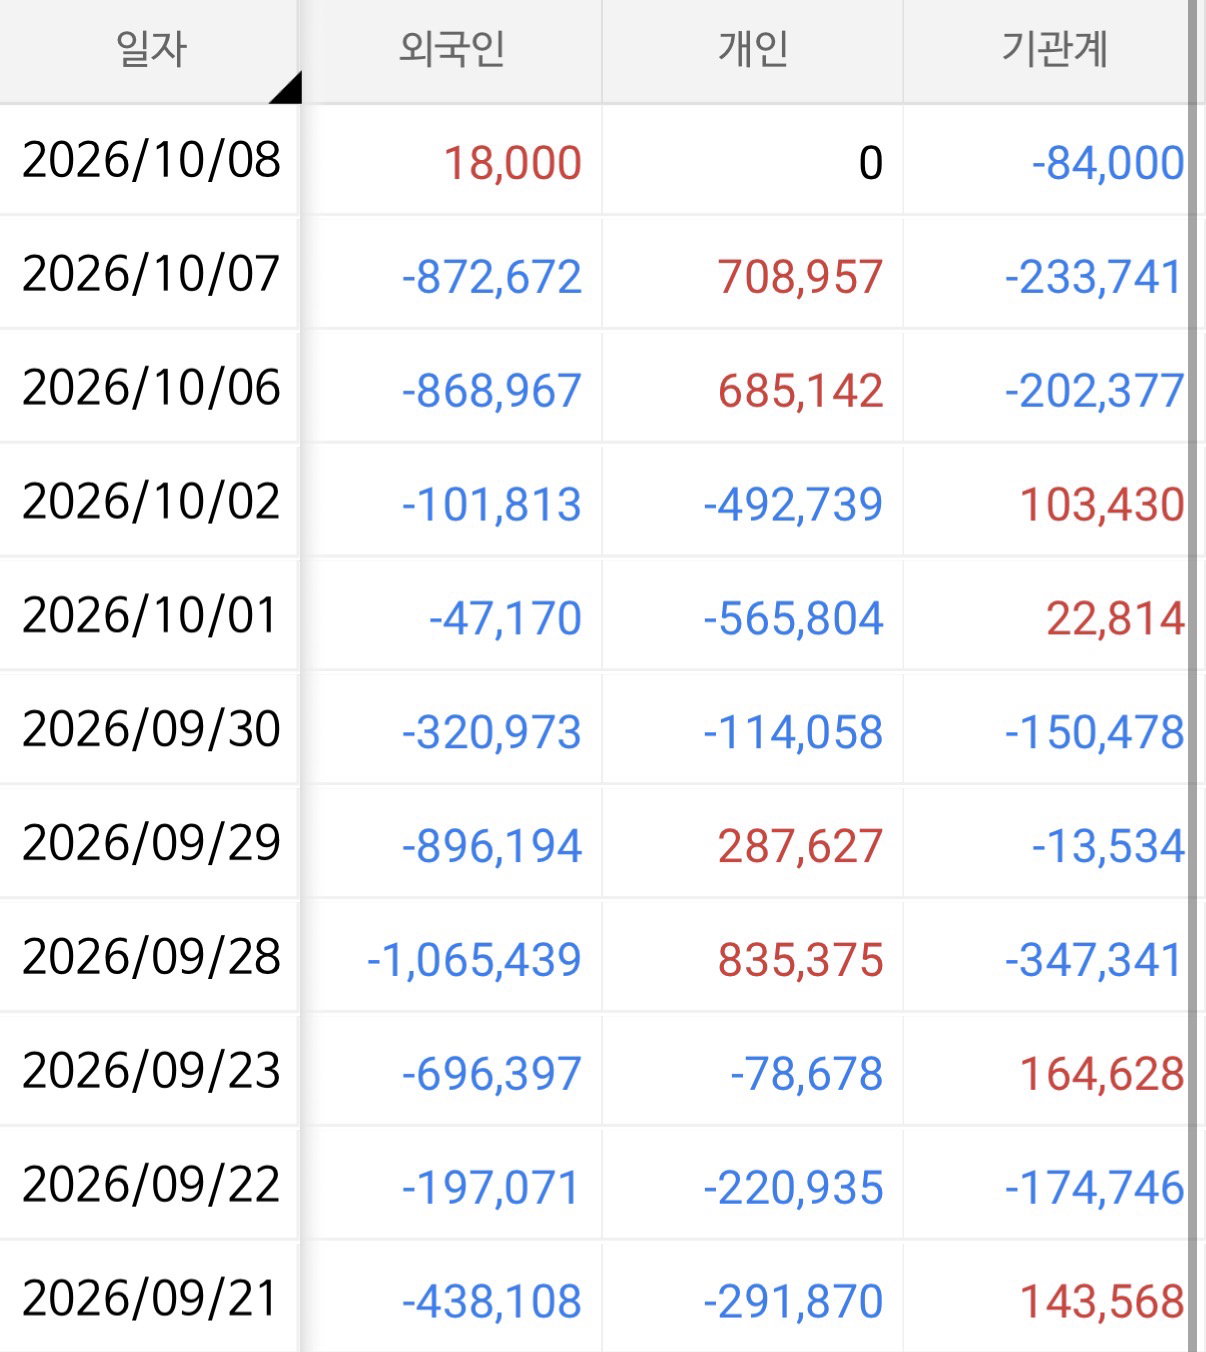Click institution value -84,000
Screen dimensions: 1206x1352
1108,163
